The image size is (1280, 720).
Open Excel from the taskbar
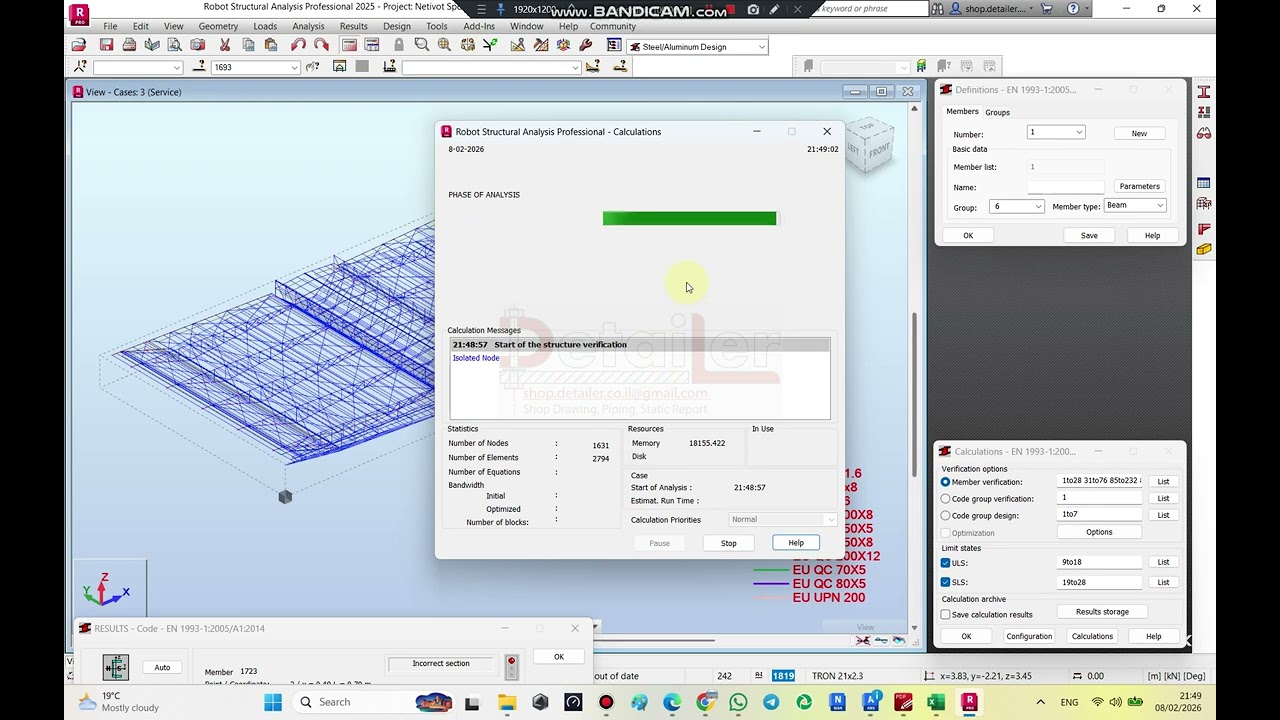936,702
